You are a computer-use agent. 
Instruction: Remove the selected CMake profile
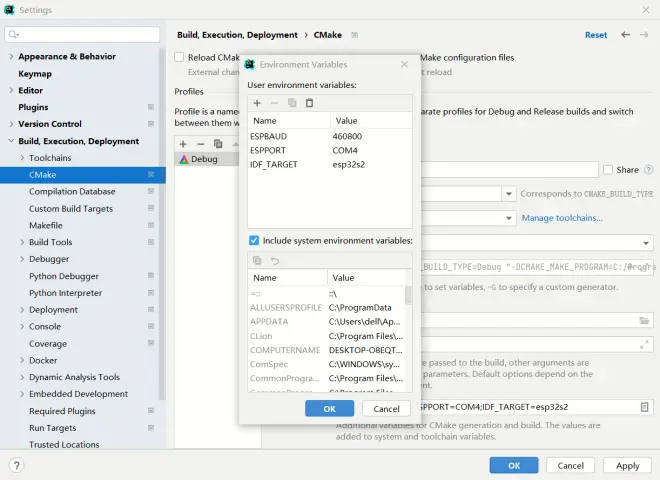[x=201, y=144]
